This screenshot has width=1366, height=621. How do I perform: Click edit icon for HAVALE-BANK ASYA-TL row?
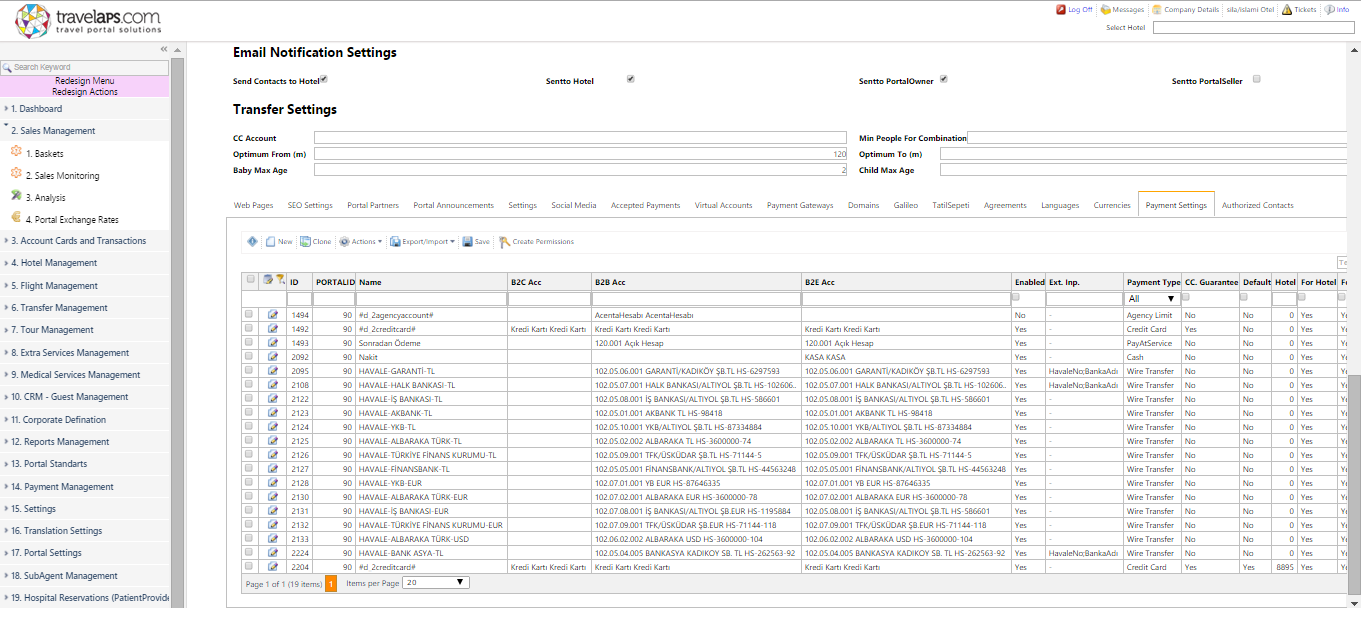point(273,553)
